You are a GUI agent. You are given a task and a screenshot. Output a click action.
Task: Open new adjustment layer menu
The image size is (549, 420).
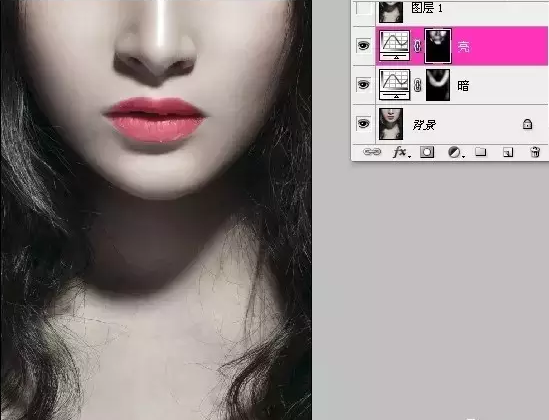click(456, 152)
